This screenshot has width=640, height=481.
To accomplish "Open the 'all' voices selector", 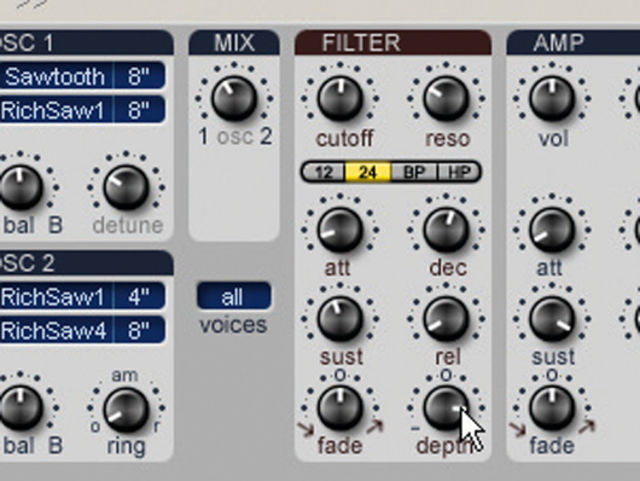I will coord(234,296).
